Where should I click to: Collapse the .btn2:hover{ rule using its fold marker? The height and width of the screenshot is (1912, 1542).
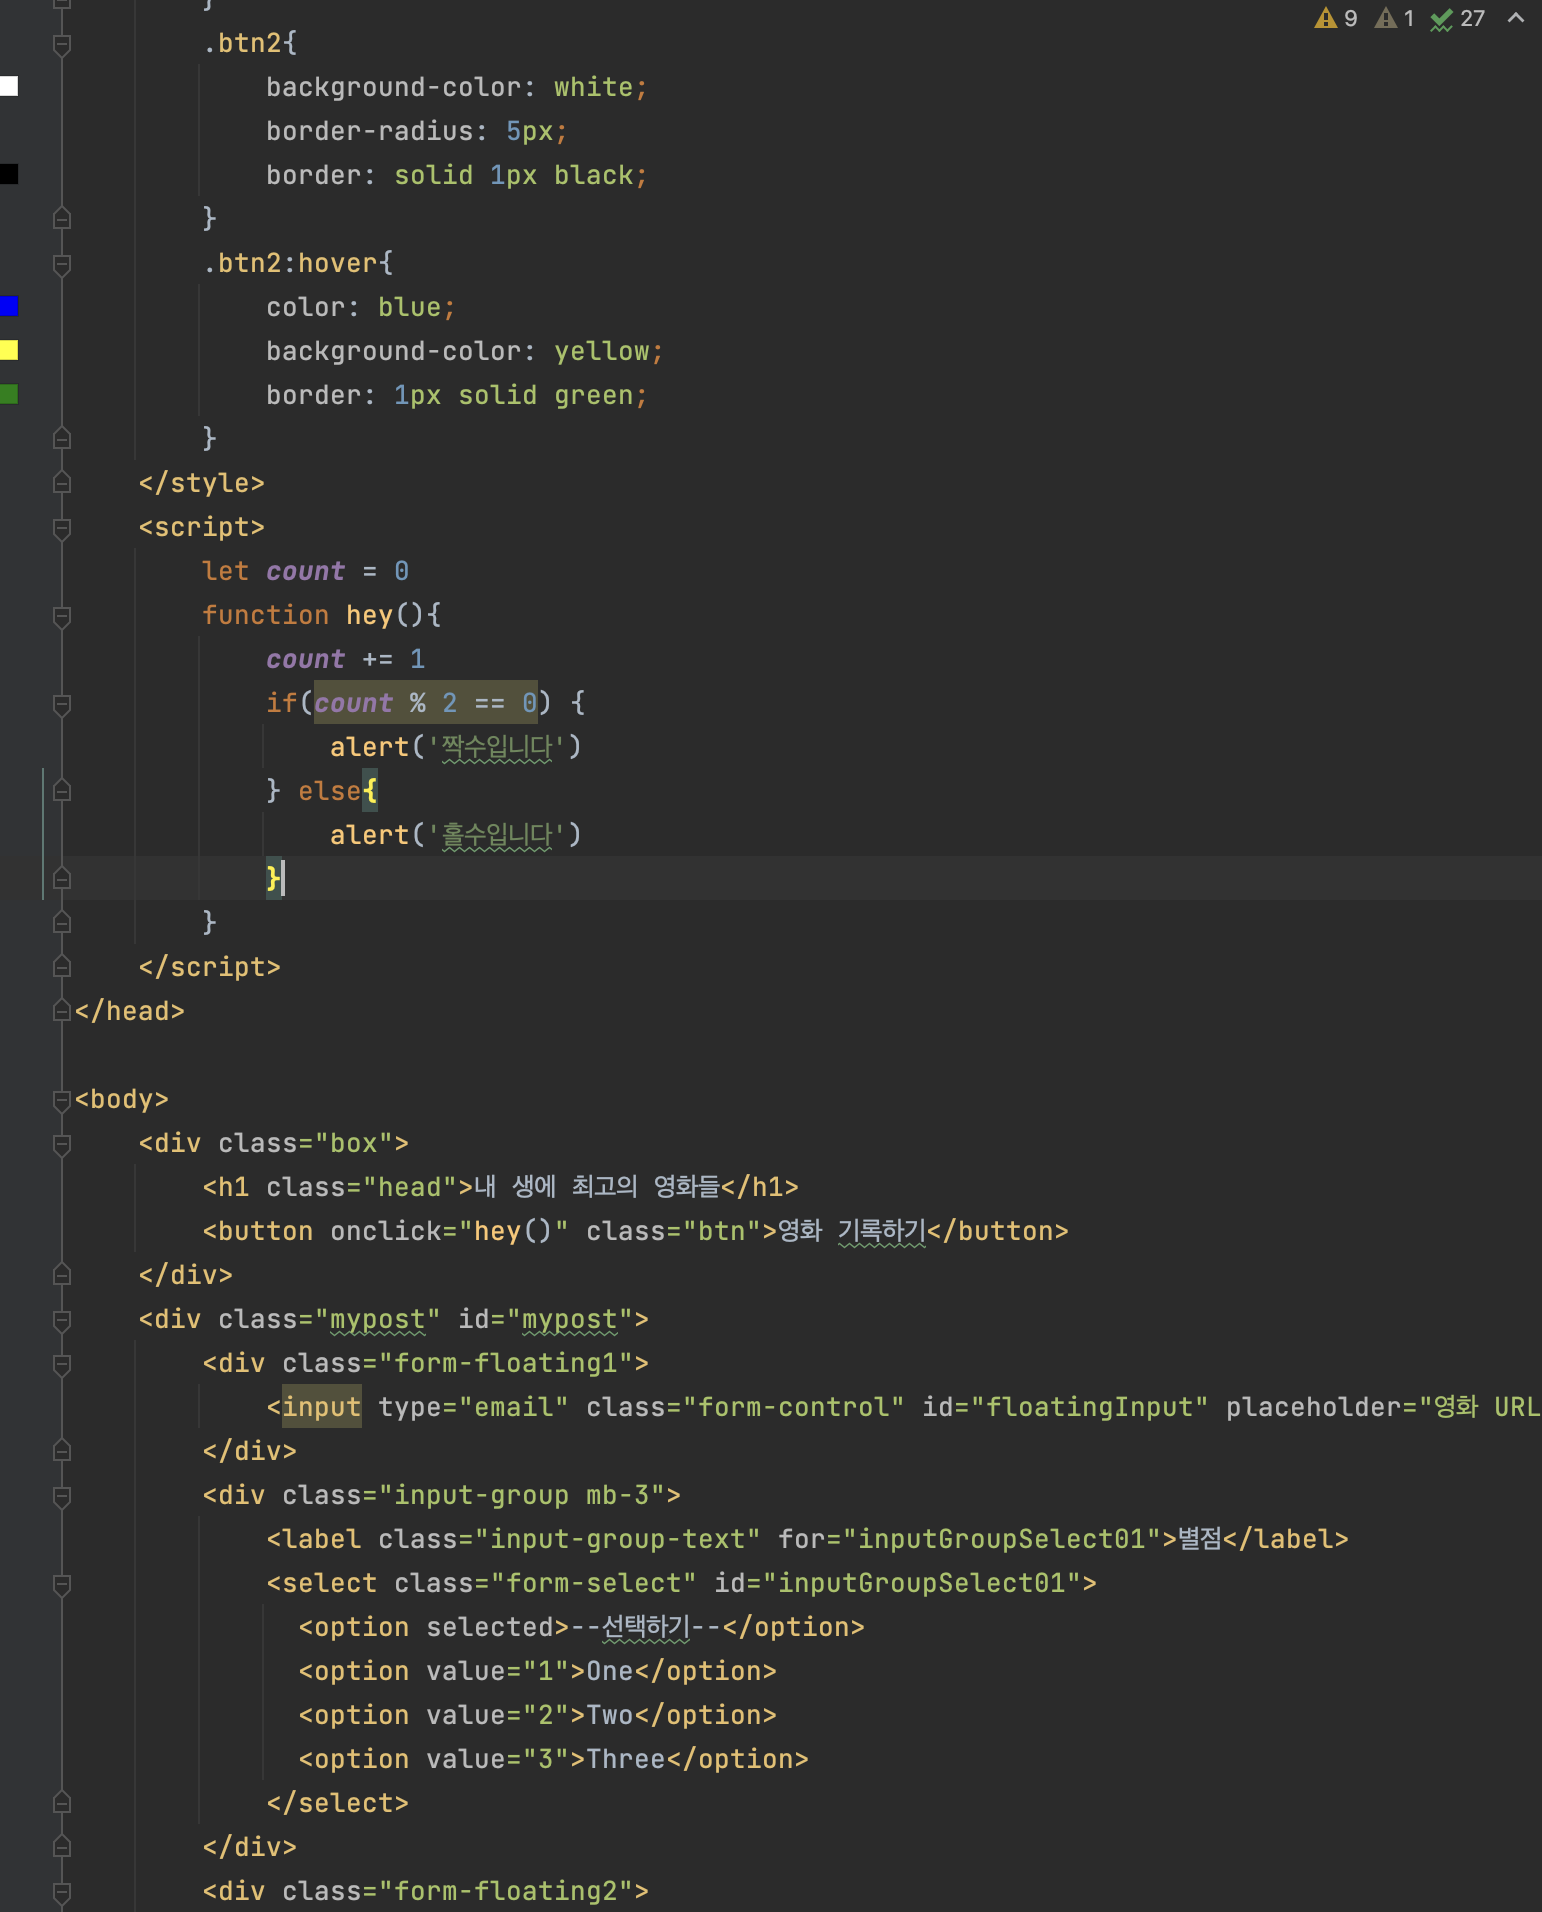62,264
